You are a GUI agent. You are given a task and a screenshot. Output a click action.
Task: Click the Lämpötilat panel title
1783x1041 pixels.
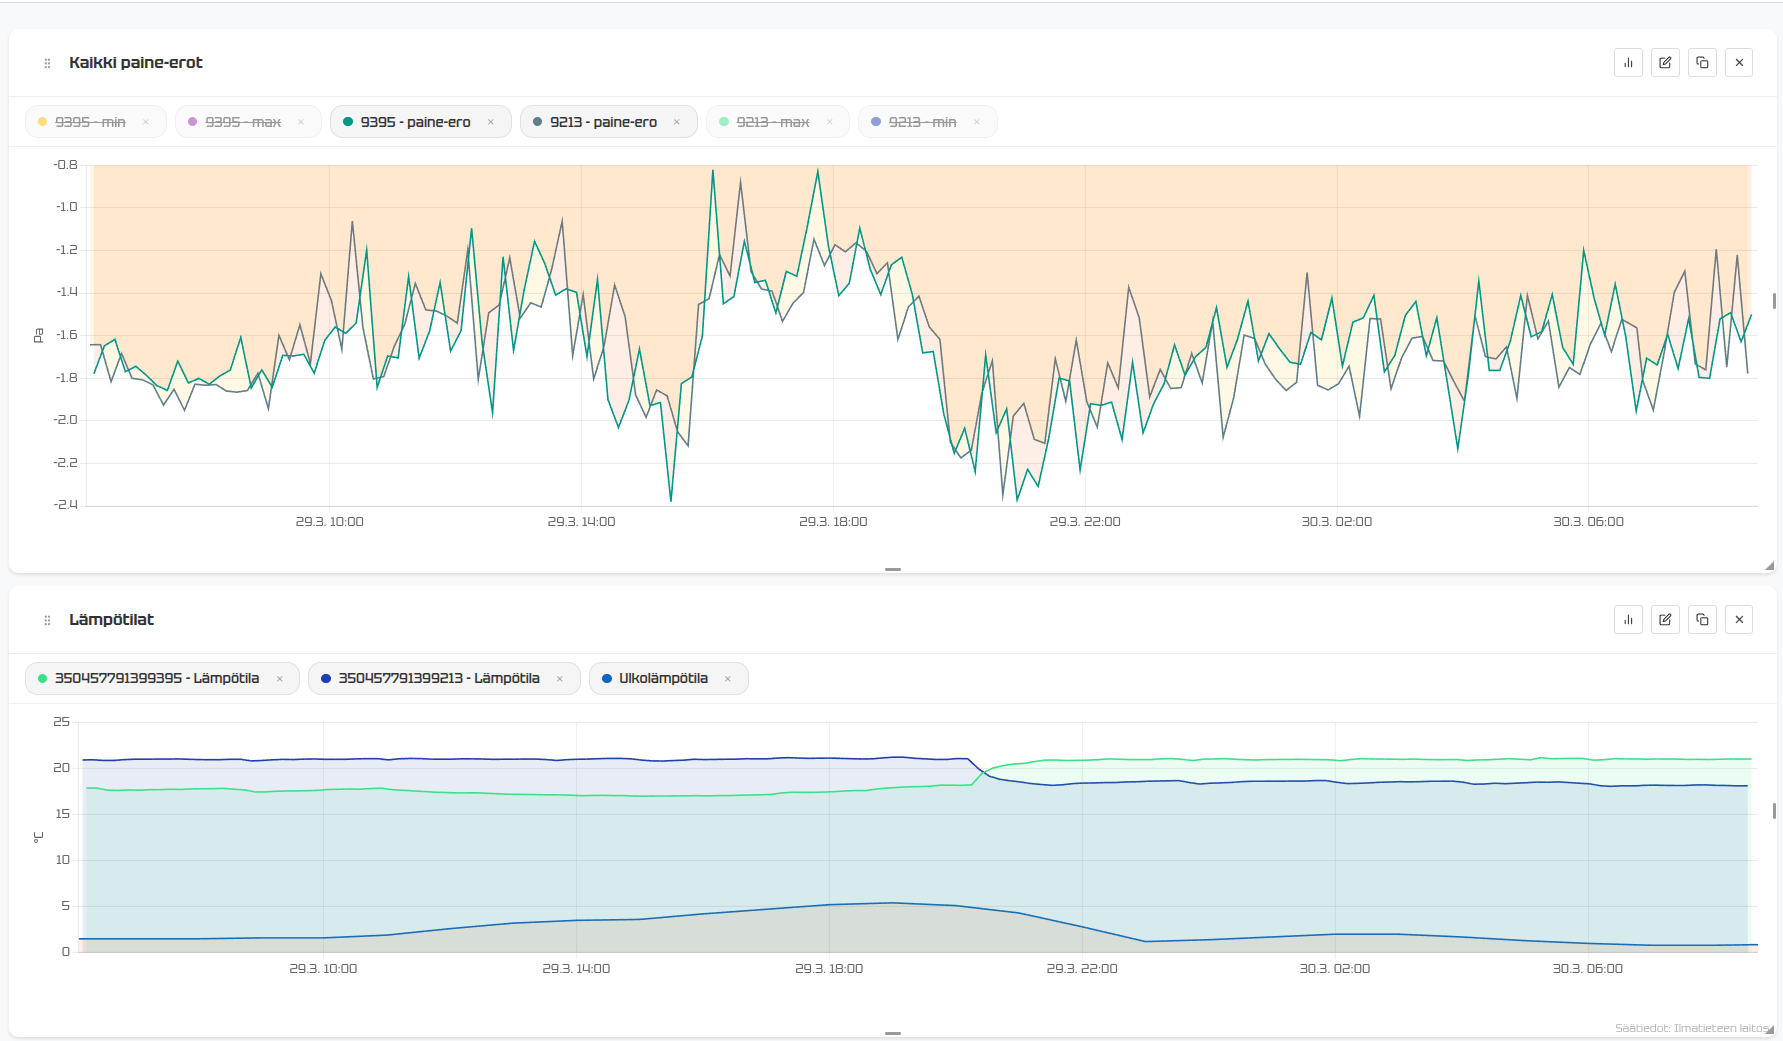pyautogui.click(x=111, y=619)
